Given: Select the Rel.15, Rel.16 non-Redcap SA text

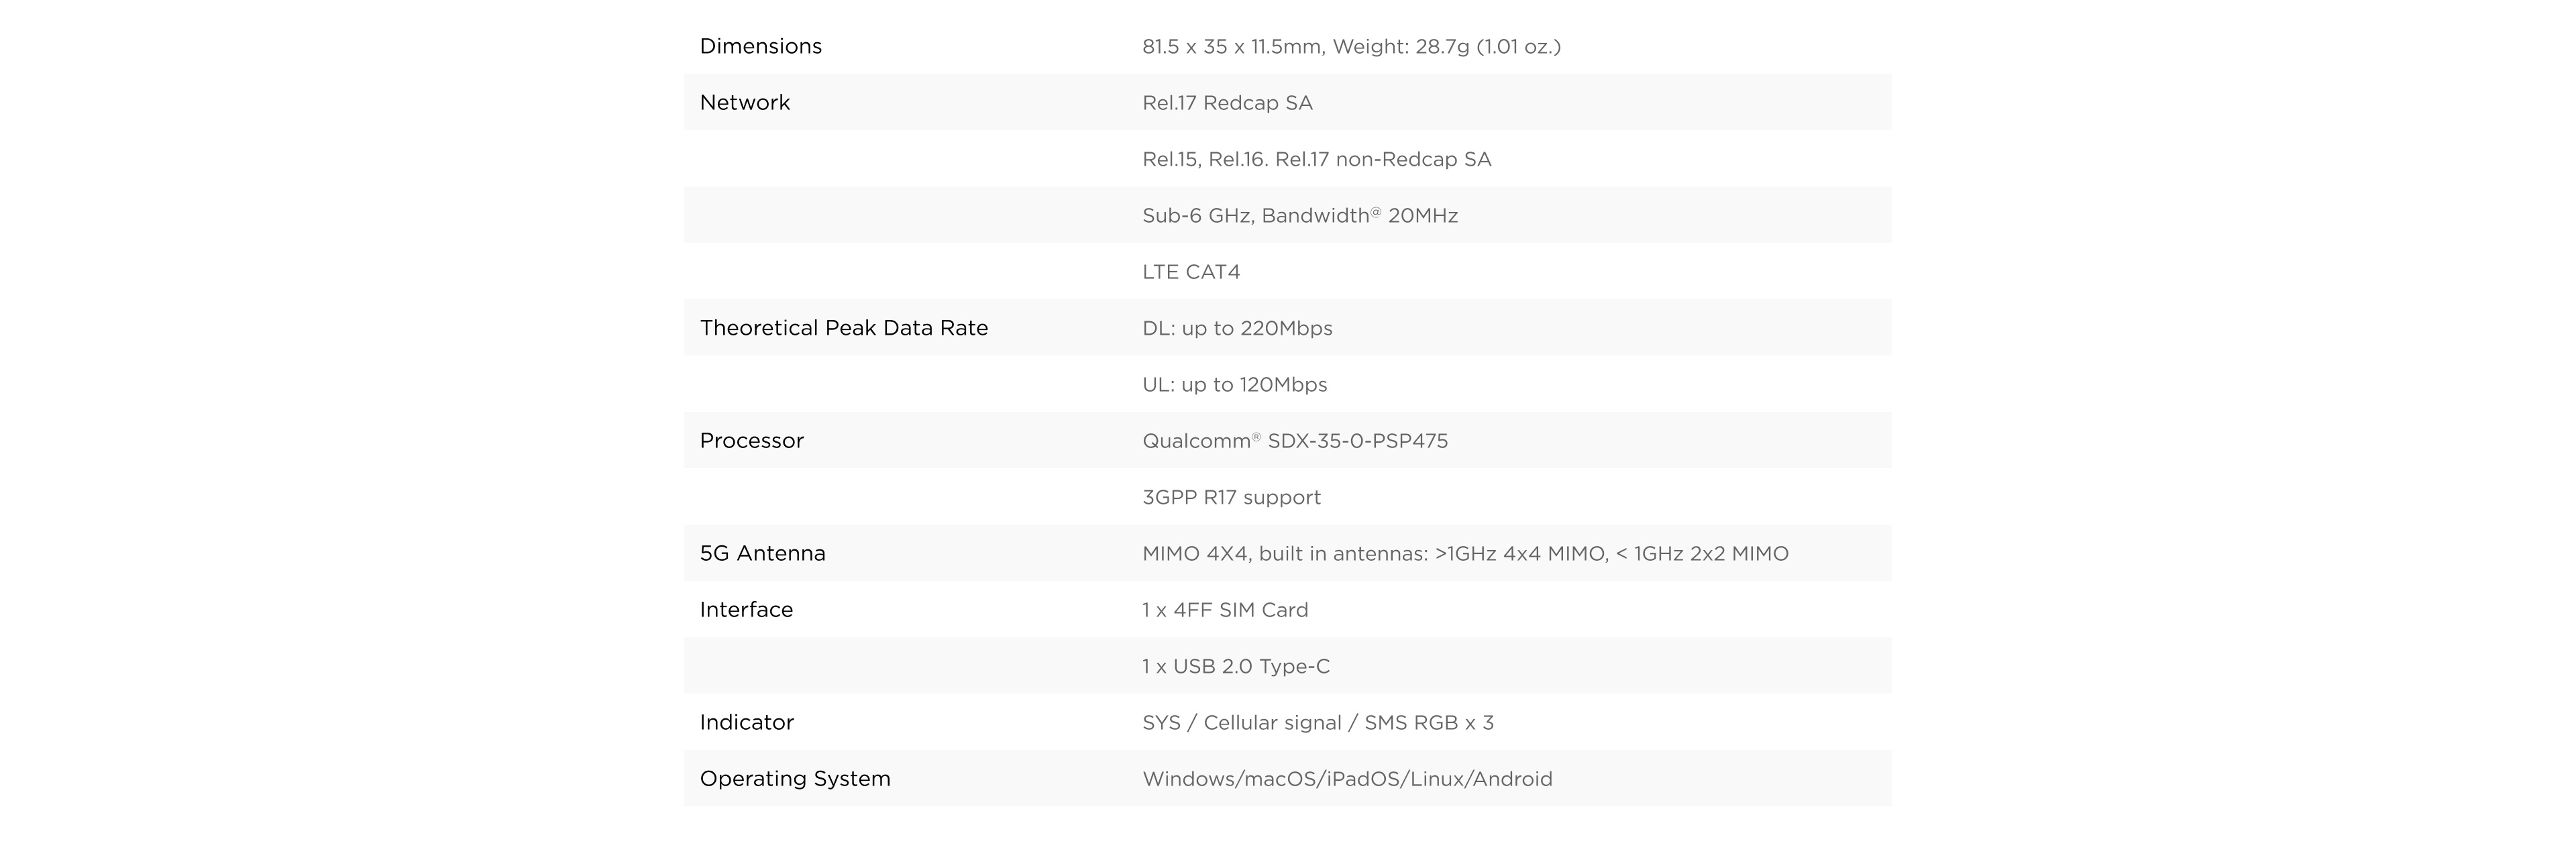Looking at the screenshot, I should [1316, 159].
